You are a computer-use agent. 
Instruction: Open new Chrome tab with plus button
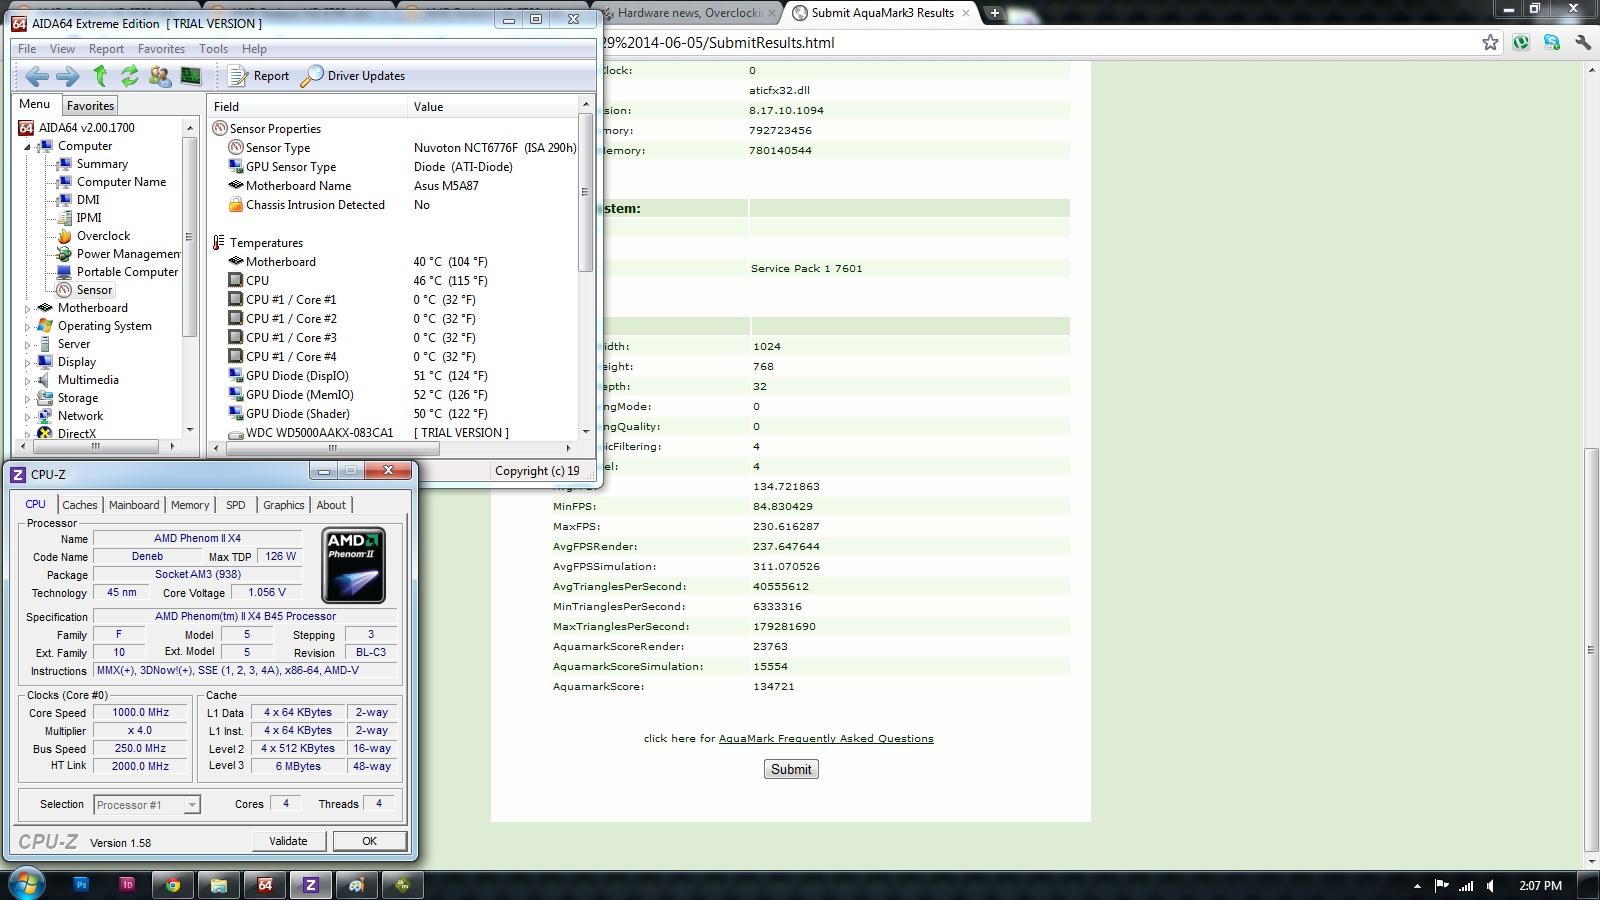tap(994, 13)
